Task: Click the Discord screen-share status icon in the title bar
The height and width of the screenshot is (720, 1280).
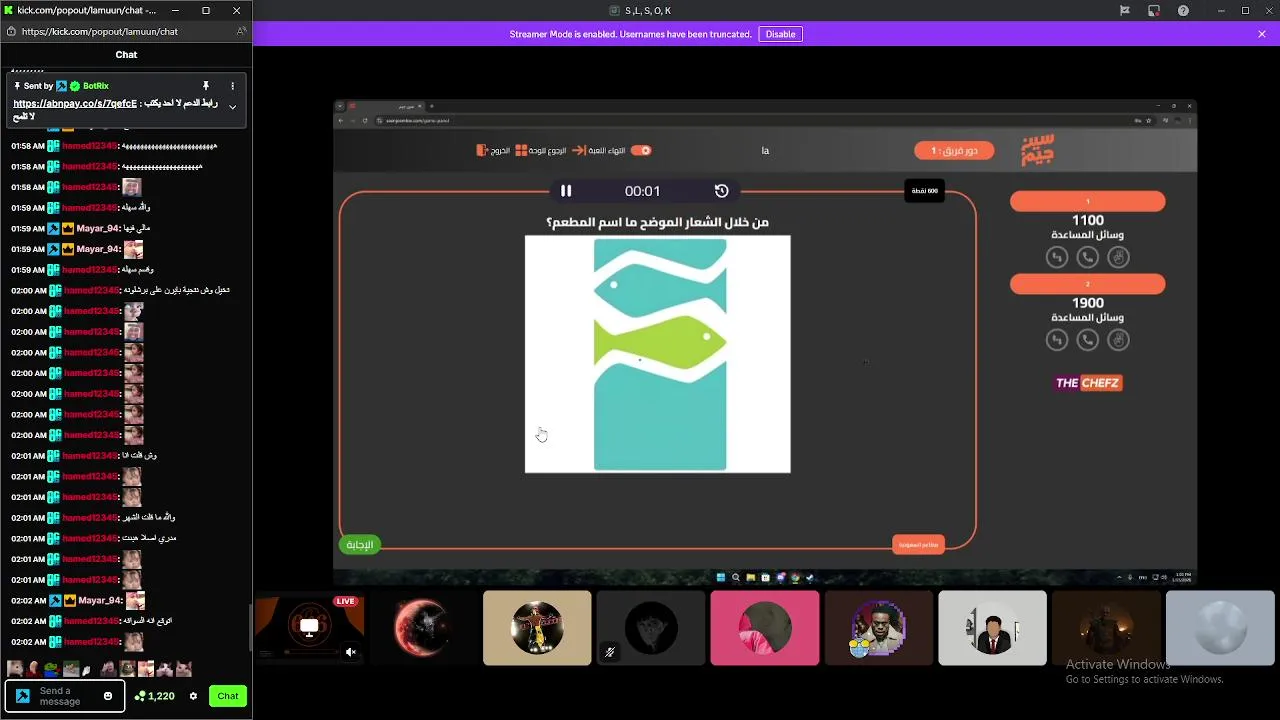Action: point(1154,11)
